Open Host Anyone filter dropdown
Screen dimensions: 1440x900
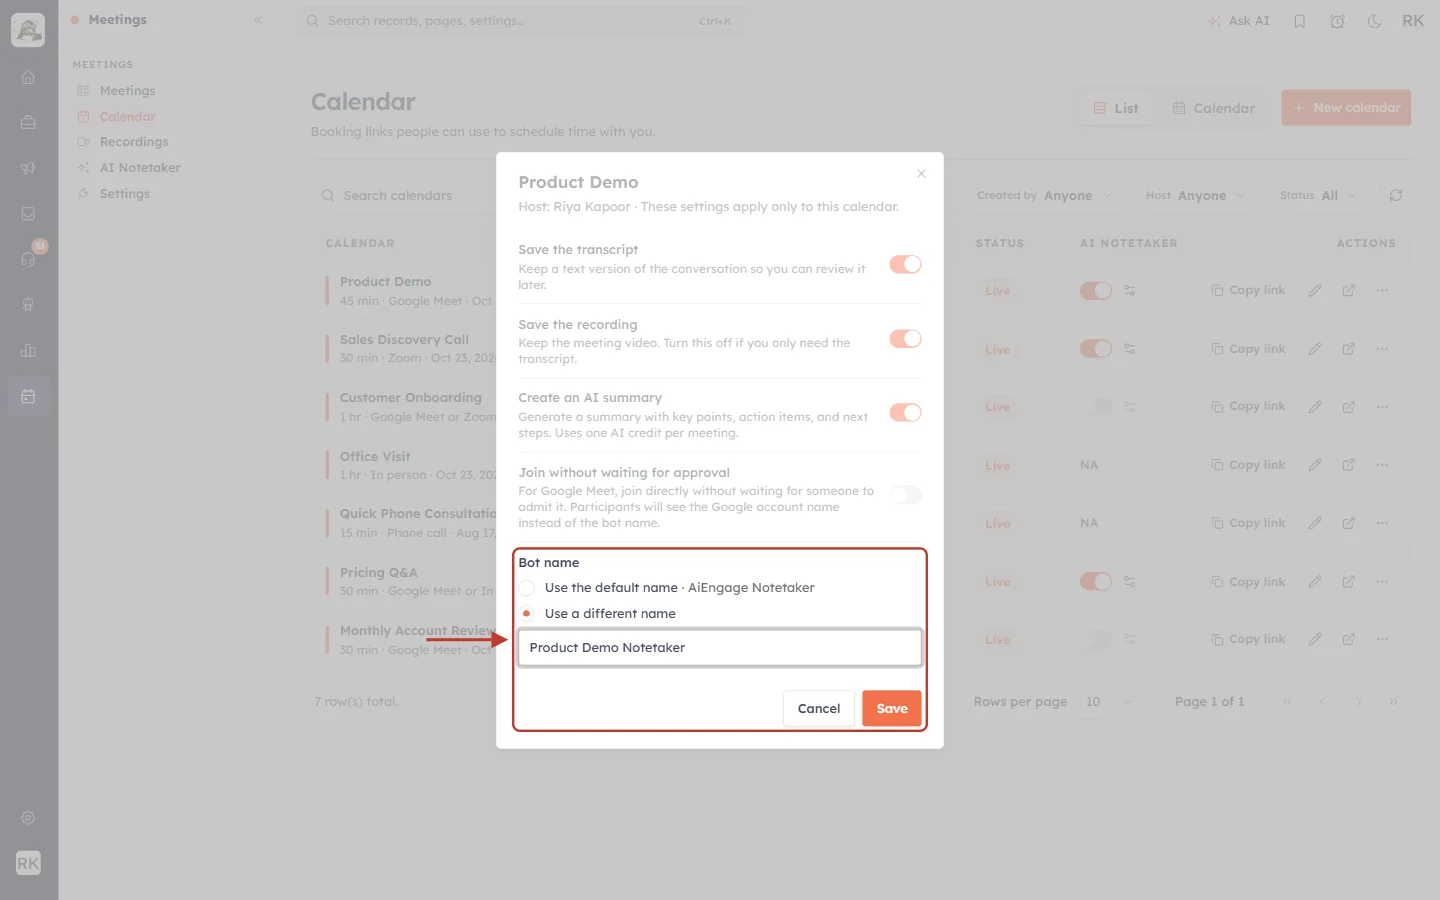1194,195
